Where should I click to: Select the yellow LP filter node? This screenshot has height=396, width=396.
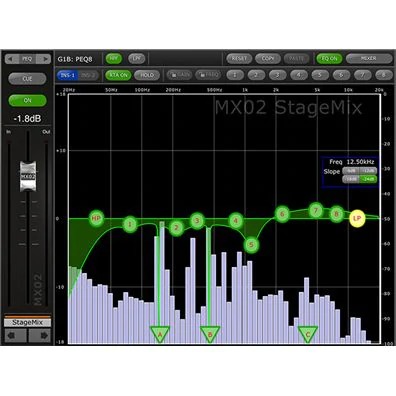357,218
